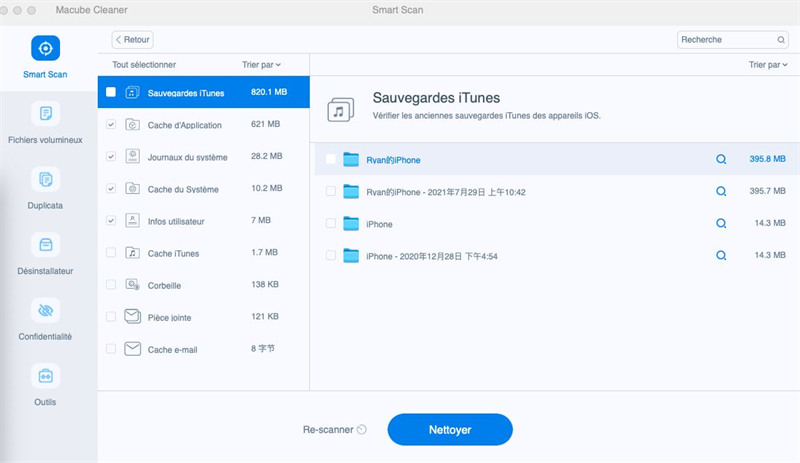Check the Cache iTunes checkbox
The width and height of the screenshot is (800, 463).
(x=111, y=252)
